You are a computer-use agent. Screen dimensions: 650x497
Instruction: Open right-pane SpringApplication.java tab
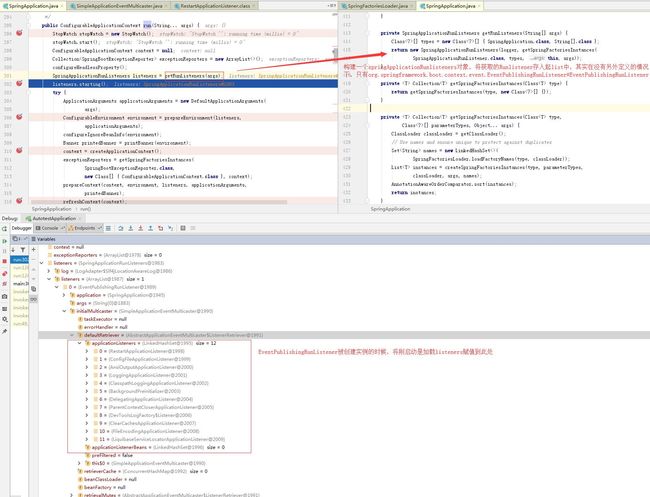click(x=451, y=6)
